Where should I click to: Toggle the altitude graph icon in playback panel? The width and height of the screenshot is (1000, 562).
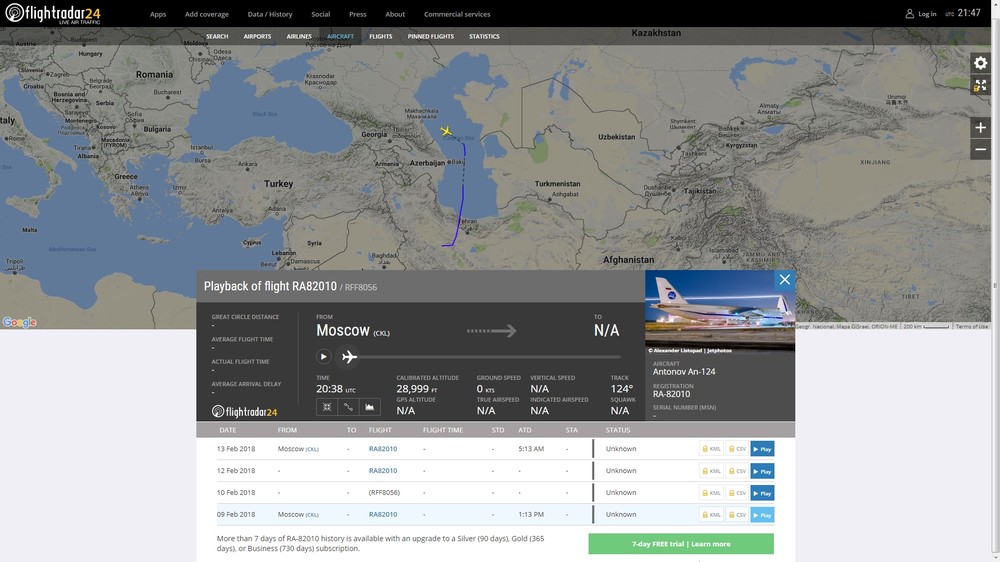pos(370,407)
